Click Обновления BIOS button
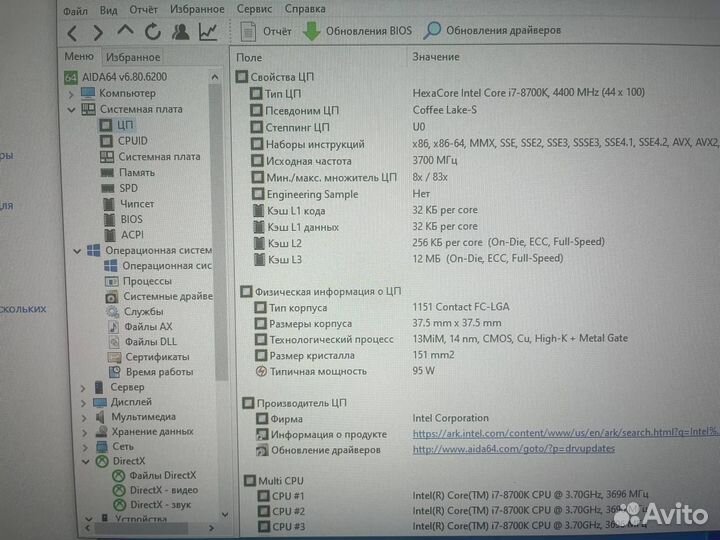Viewport: 720px width, 540px height. point(357,31)
